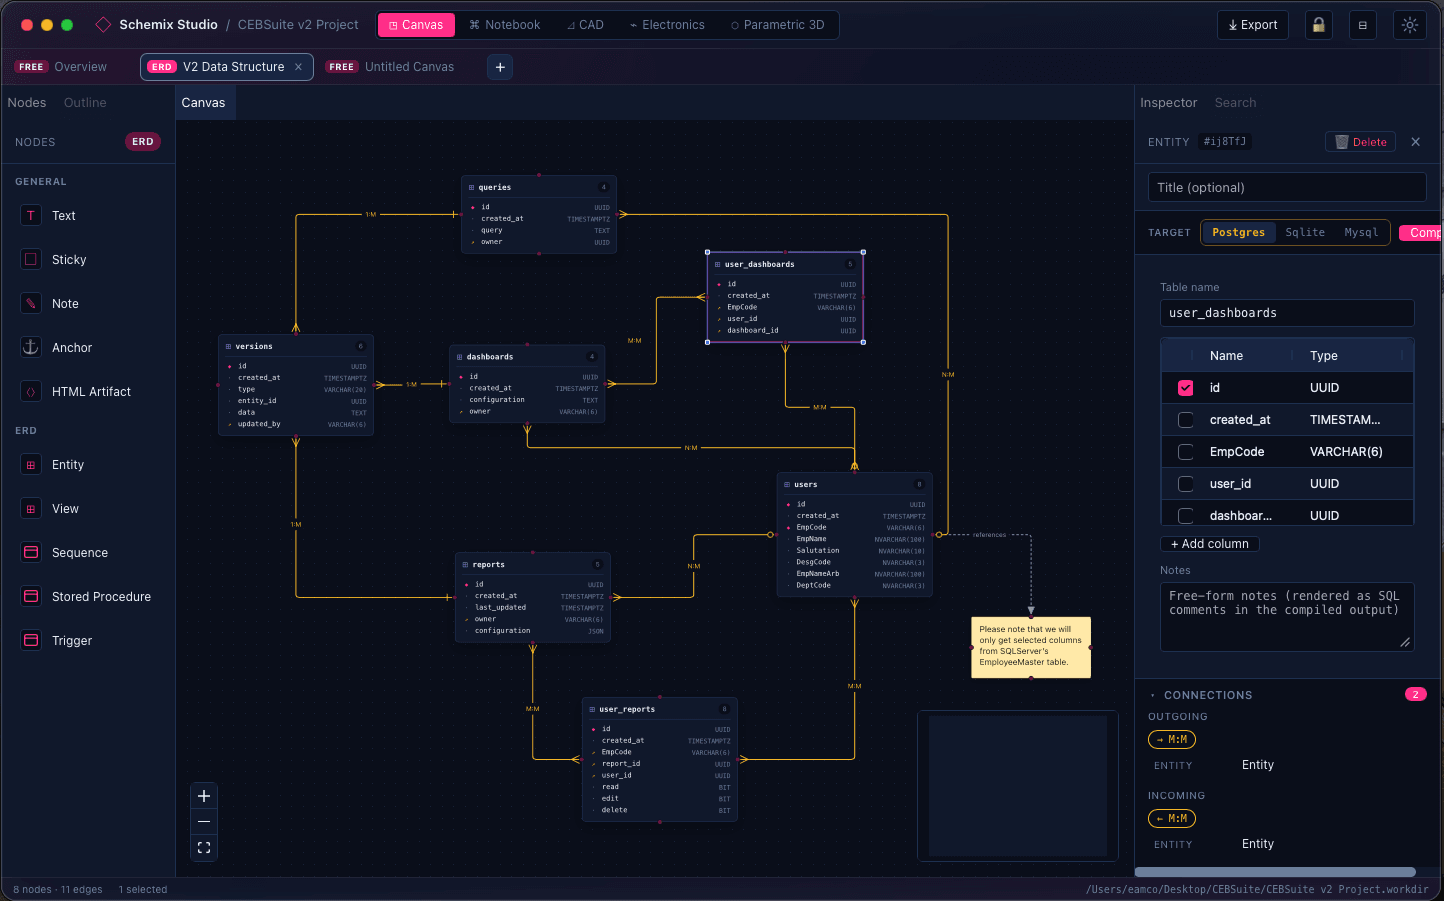Open the Parametric 3D mode tab
The height and width of the screenshot is (901, 1444).
778,25
